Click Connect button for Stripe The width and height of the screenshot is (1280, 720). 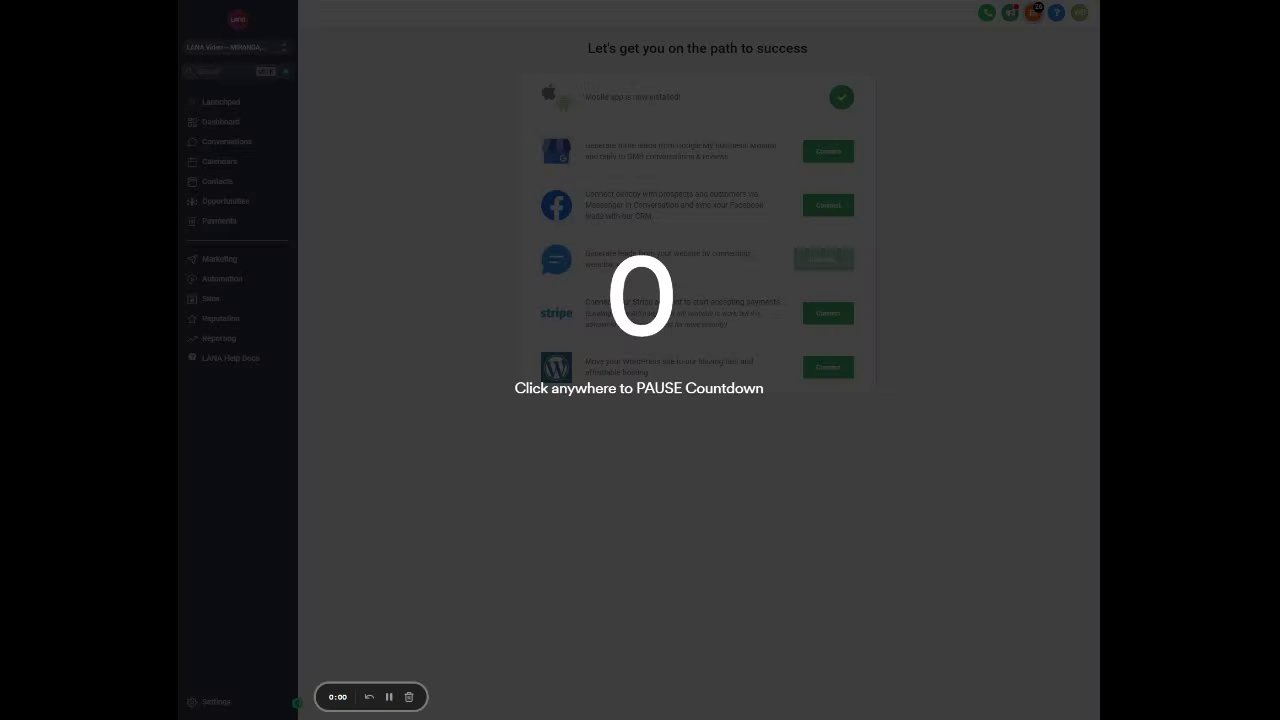(x=828, y=313)
